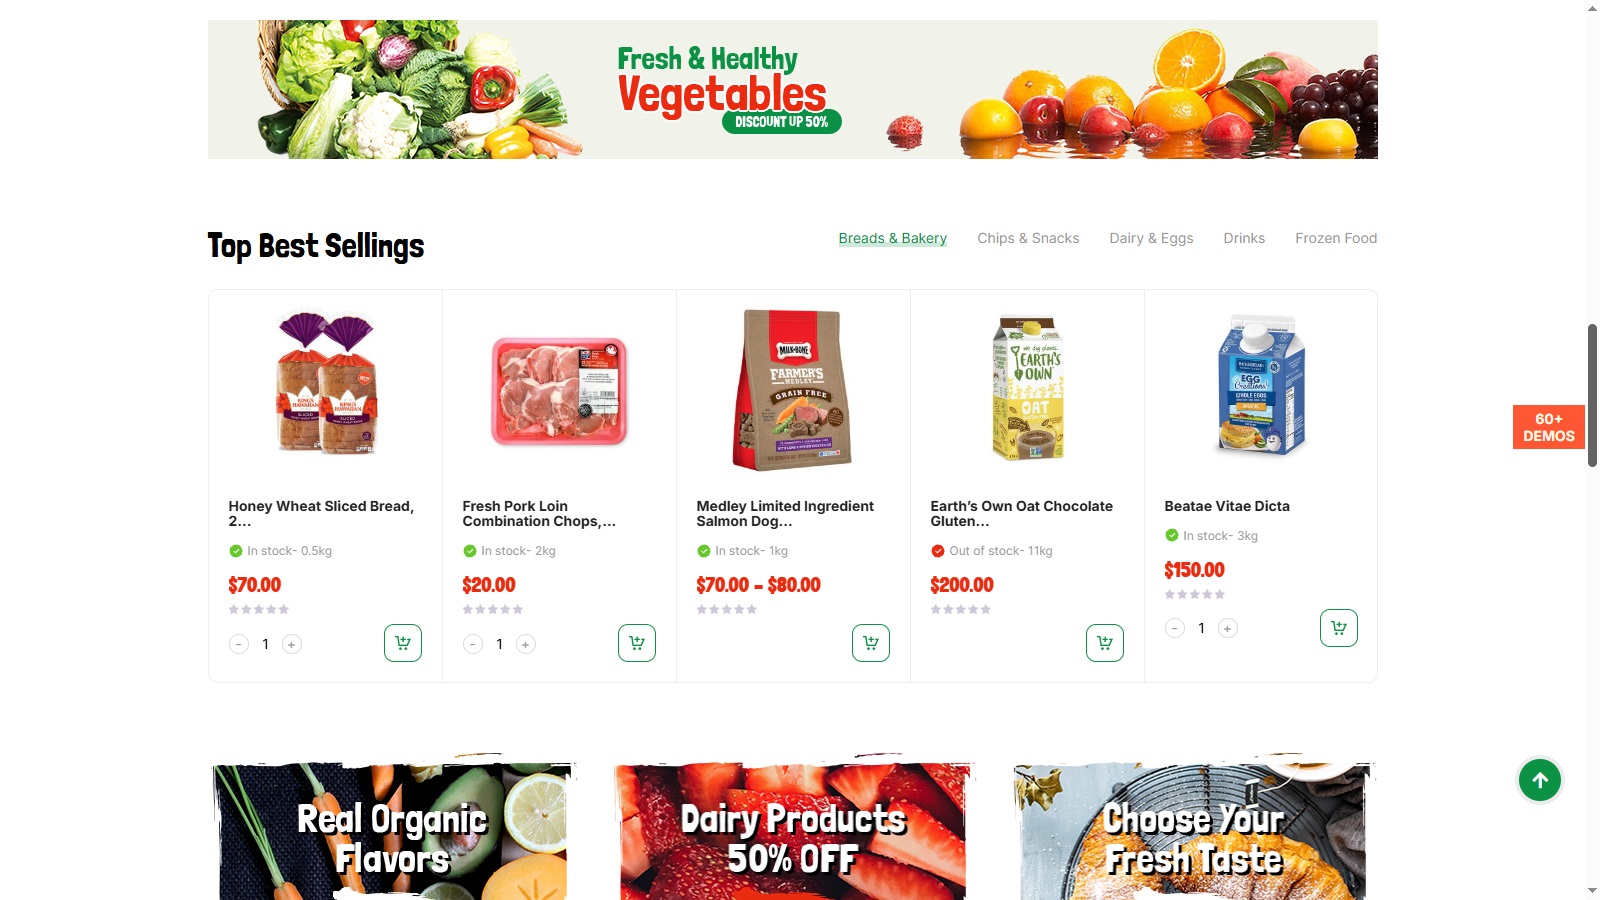Decrease quantity of Honey Wheat Sliced Bread

tap(239, 644)
